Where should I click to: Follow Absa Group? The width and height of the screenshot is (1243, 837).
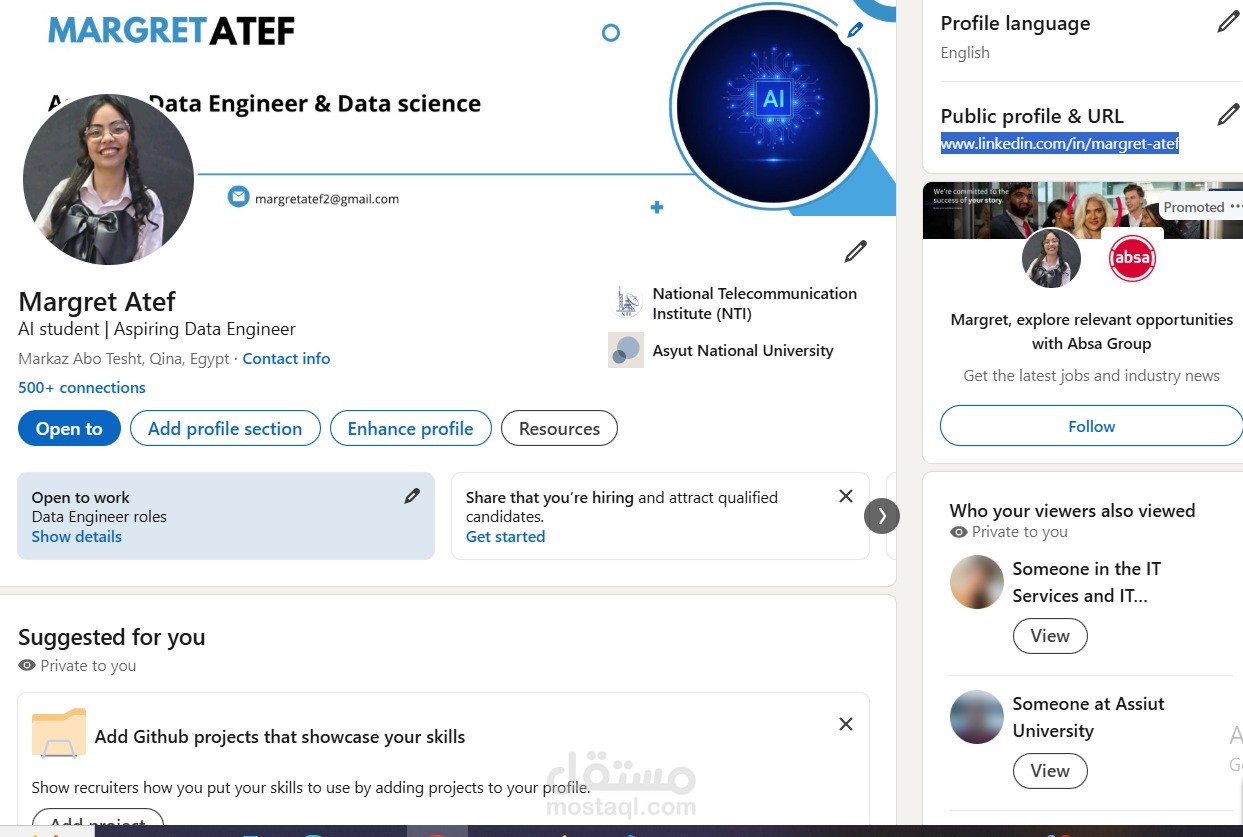point(1090,425)
